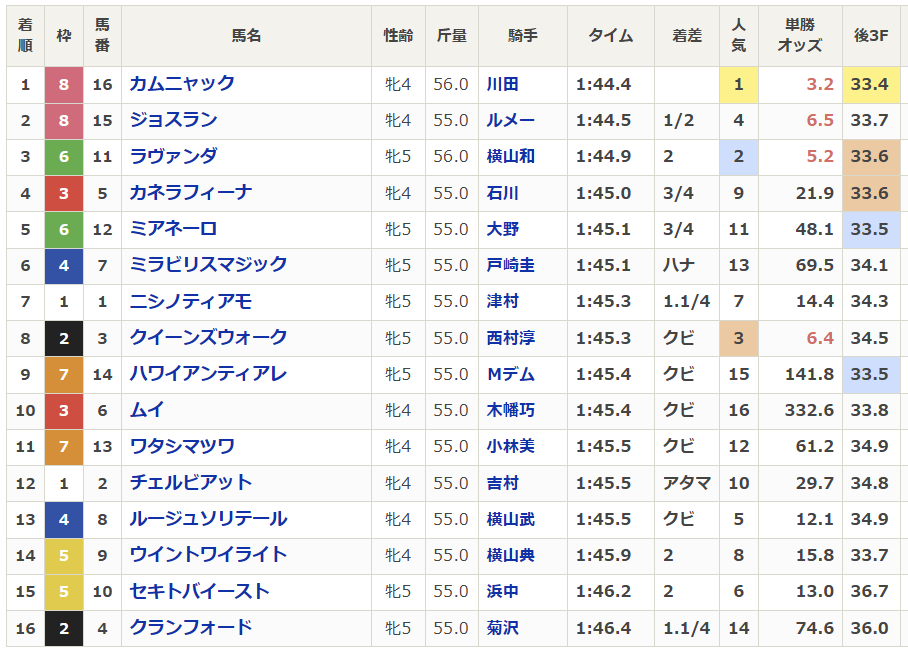Click the 単勝オッズ column header

pyautogui.click(x=800, y=36)
